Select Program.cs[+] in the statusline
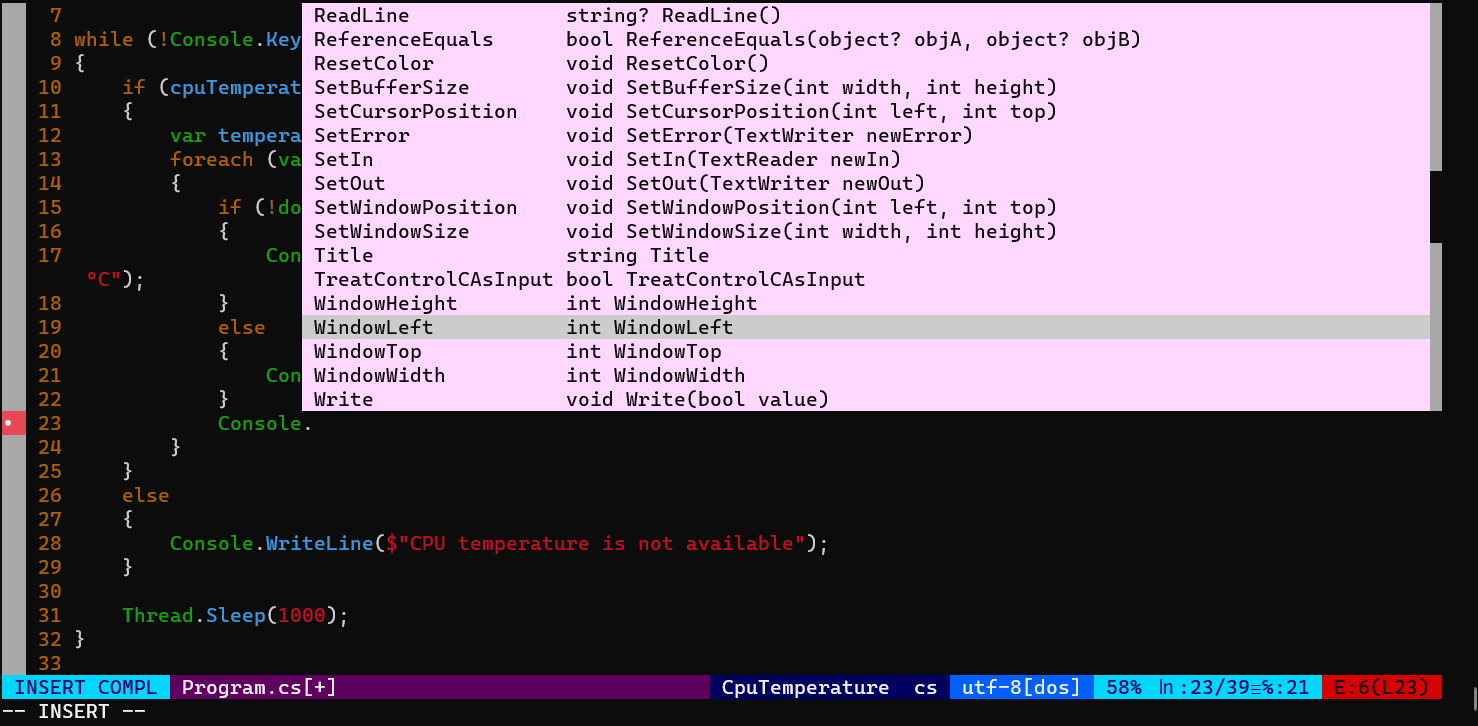Screen dimensions: 1478x726 point(258,687)
